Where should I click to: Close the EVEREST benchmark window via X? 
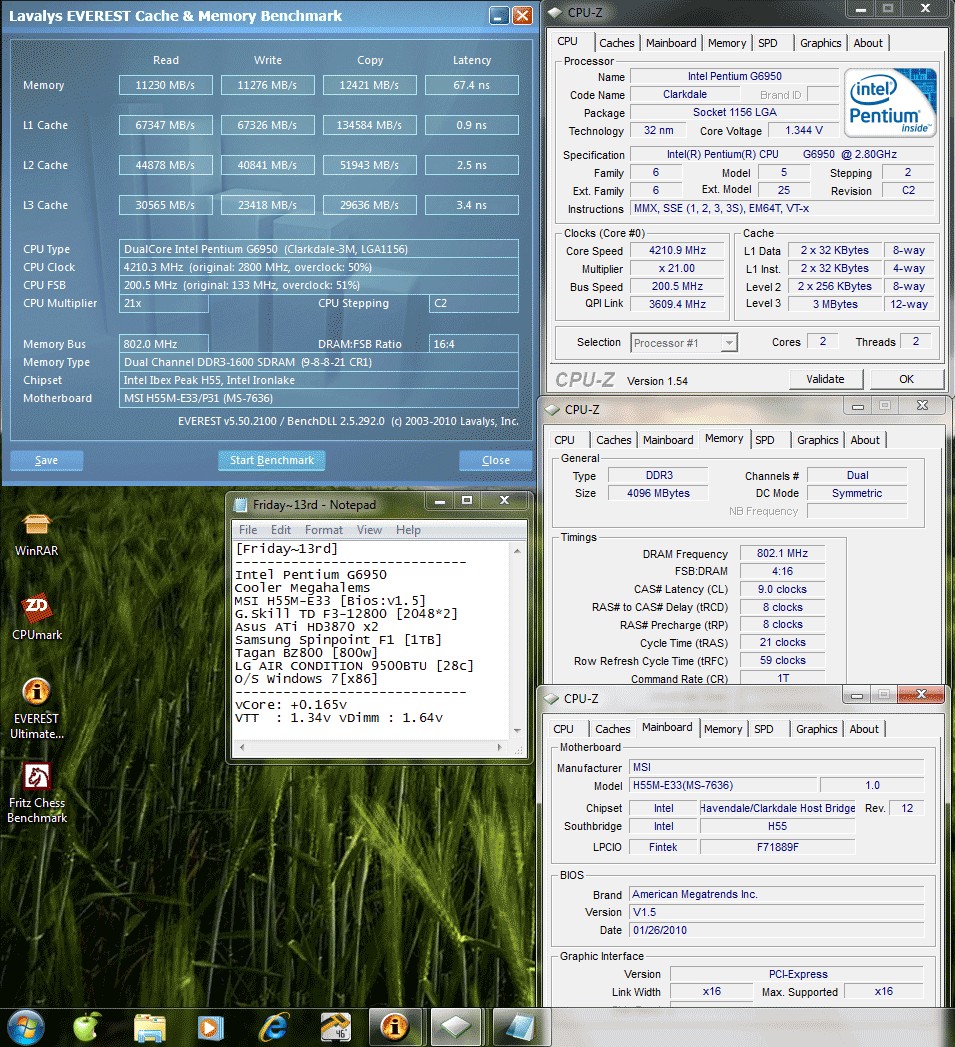(x=522, y=15)
